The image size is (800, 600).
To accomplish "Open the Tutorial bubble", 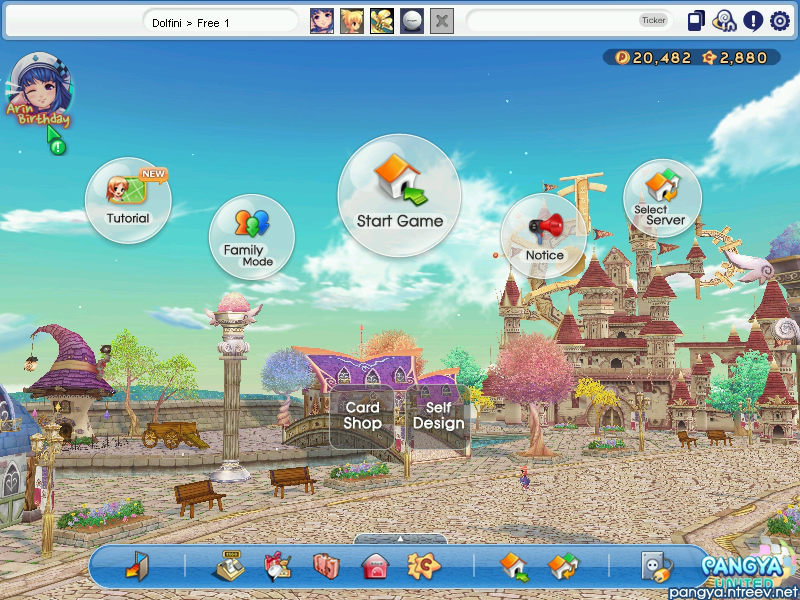I will point(128,201).
